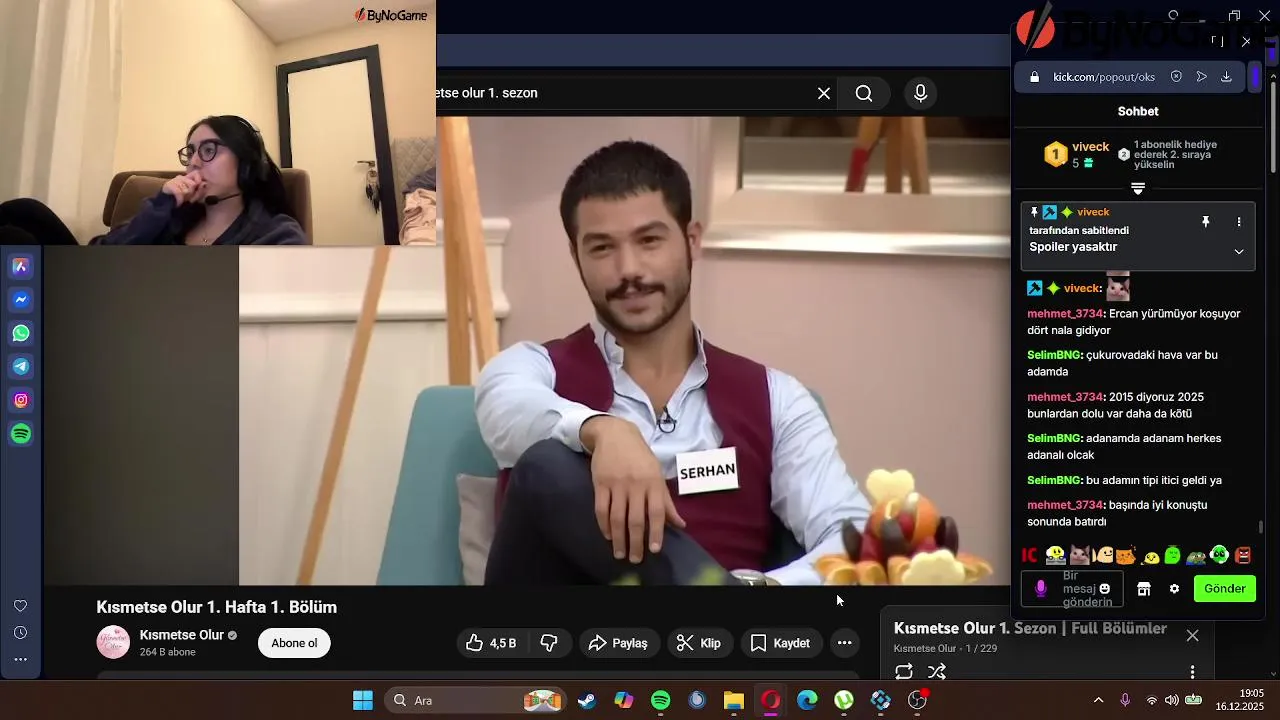This screenshot has height=720, width=1280.
Task: Start YouTube voice search microphone
Action: 921,93
